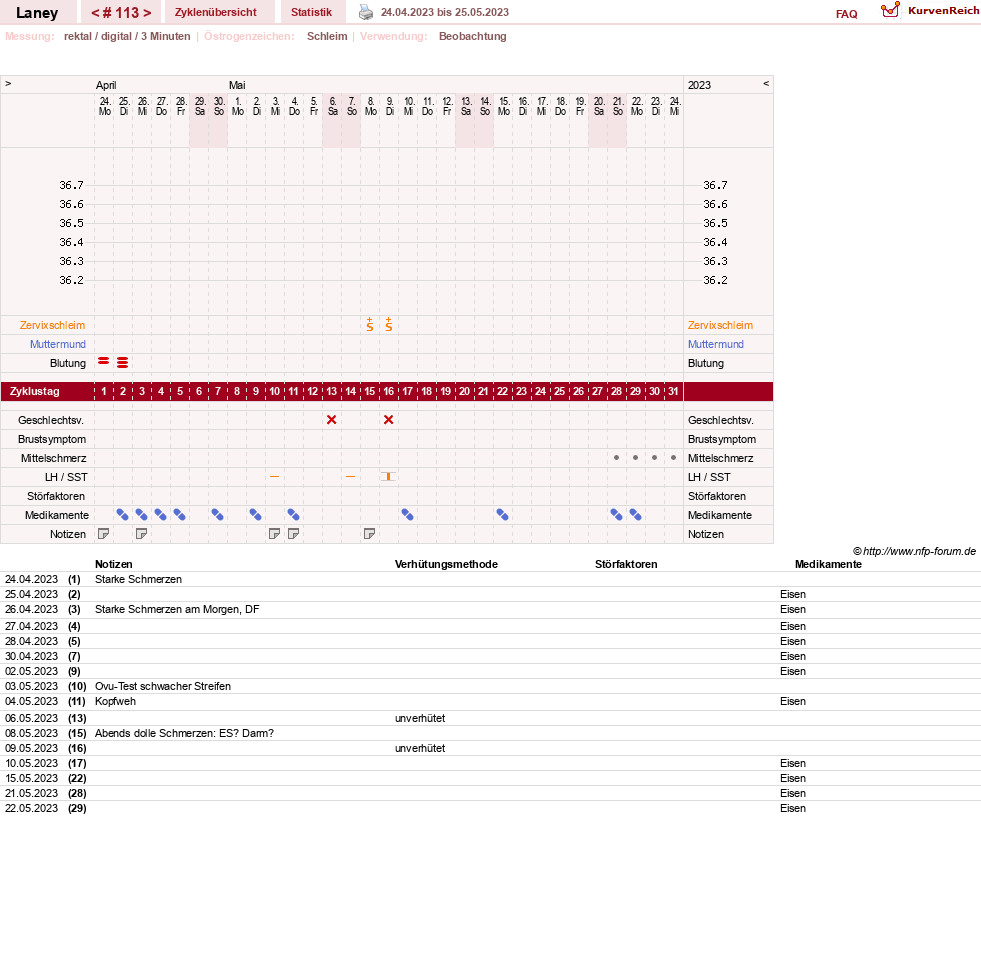This screenshot has height=963, width=981.
Task: Click the red X on cycle day 13
Action: point(332,420)
